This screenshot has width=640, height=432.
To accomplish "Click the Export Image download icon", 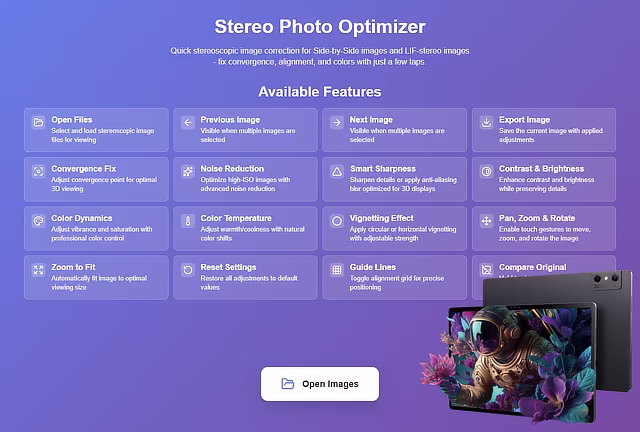I will point(486,122).
